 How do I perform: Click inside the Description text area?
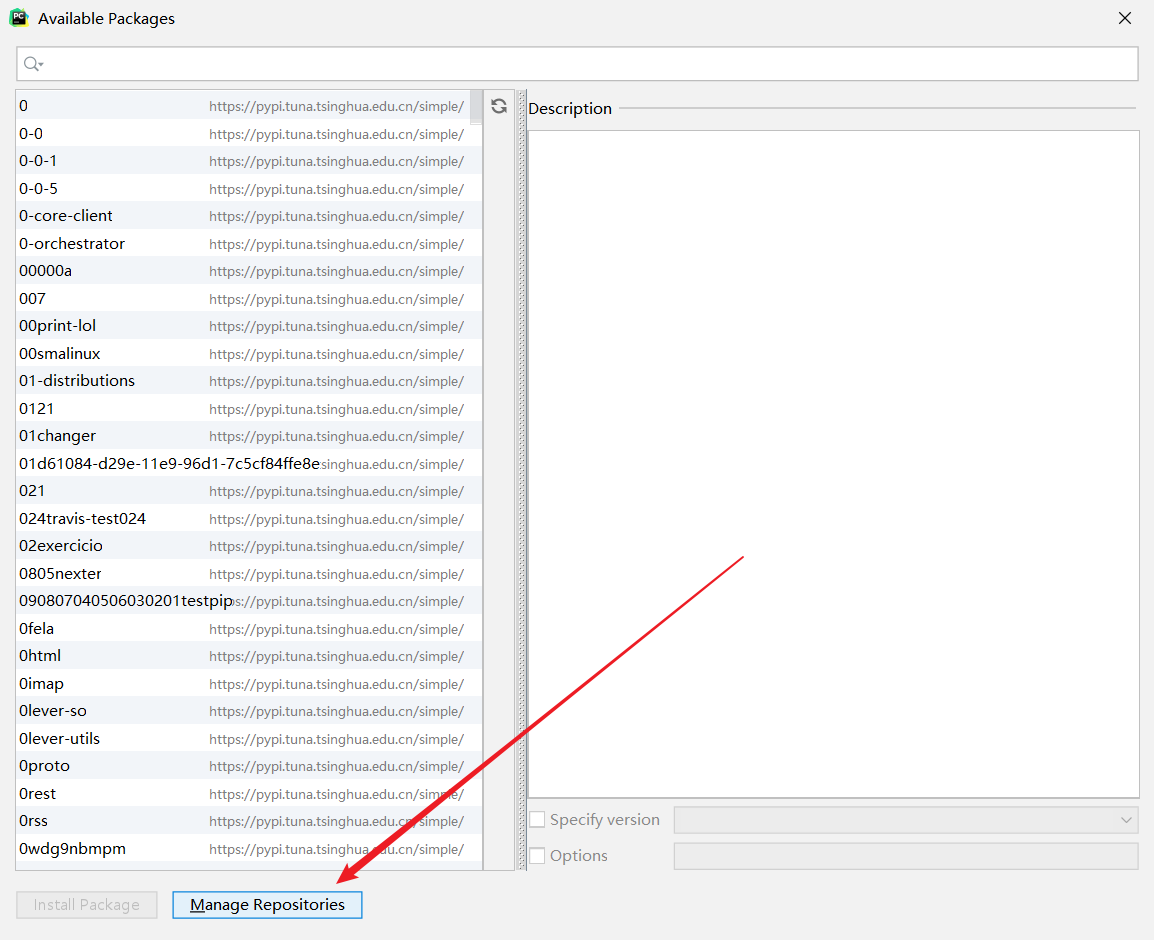coord(833,464)
